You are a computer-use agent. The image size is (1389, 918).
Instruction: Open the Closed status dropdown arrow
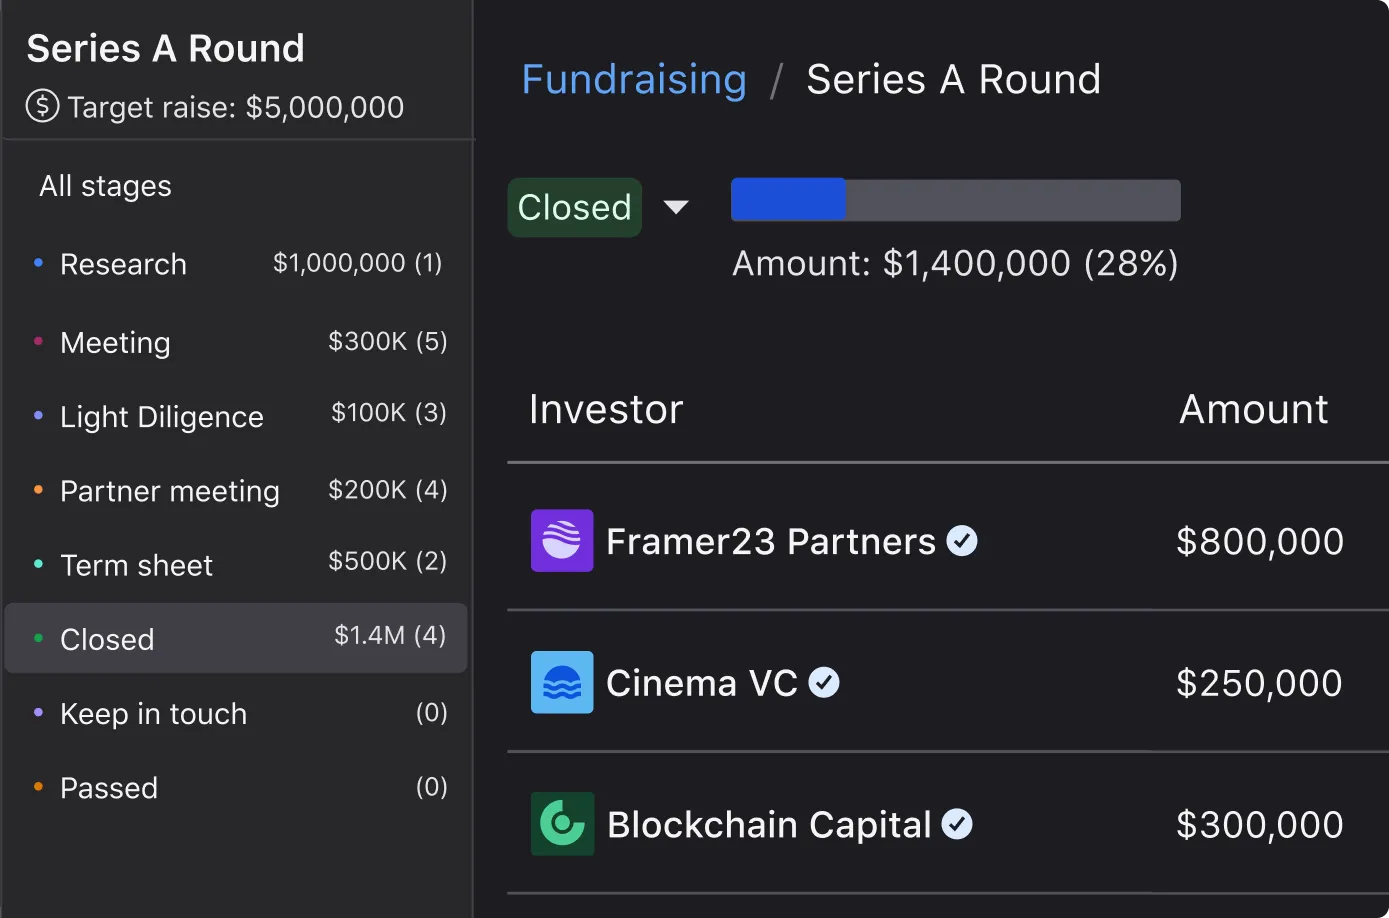(676, 207)
